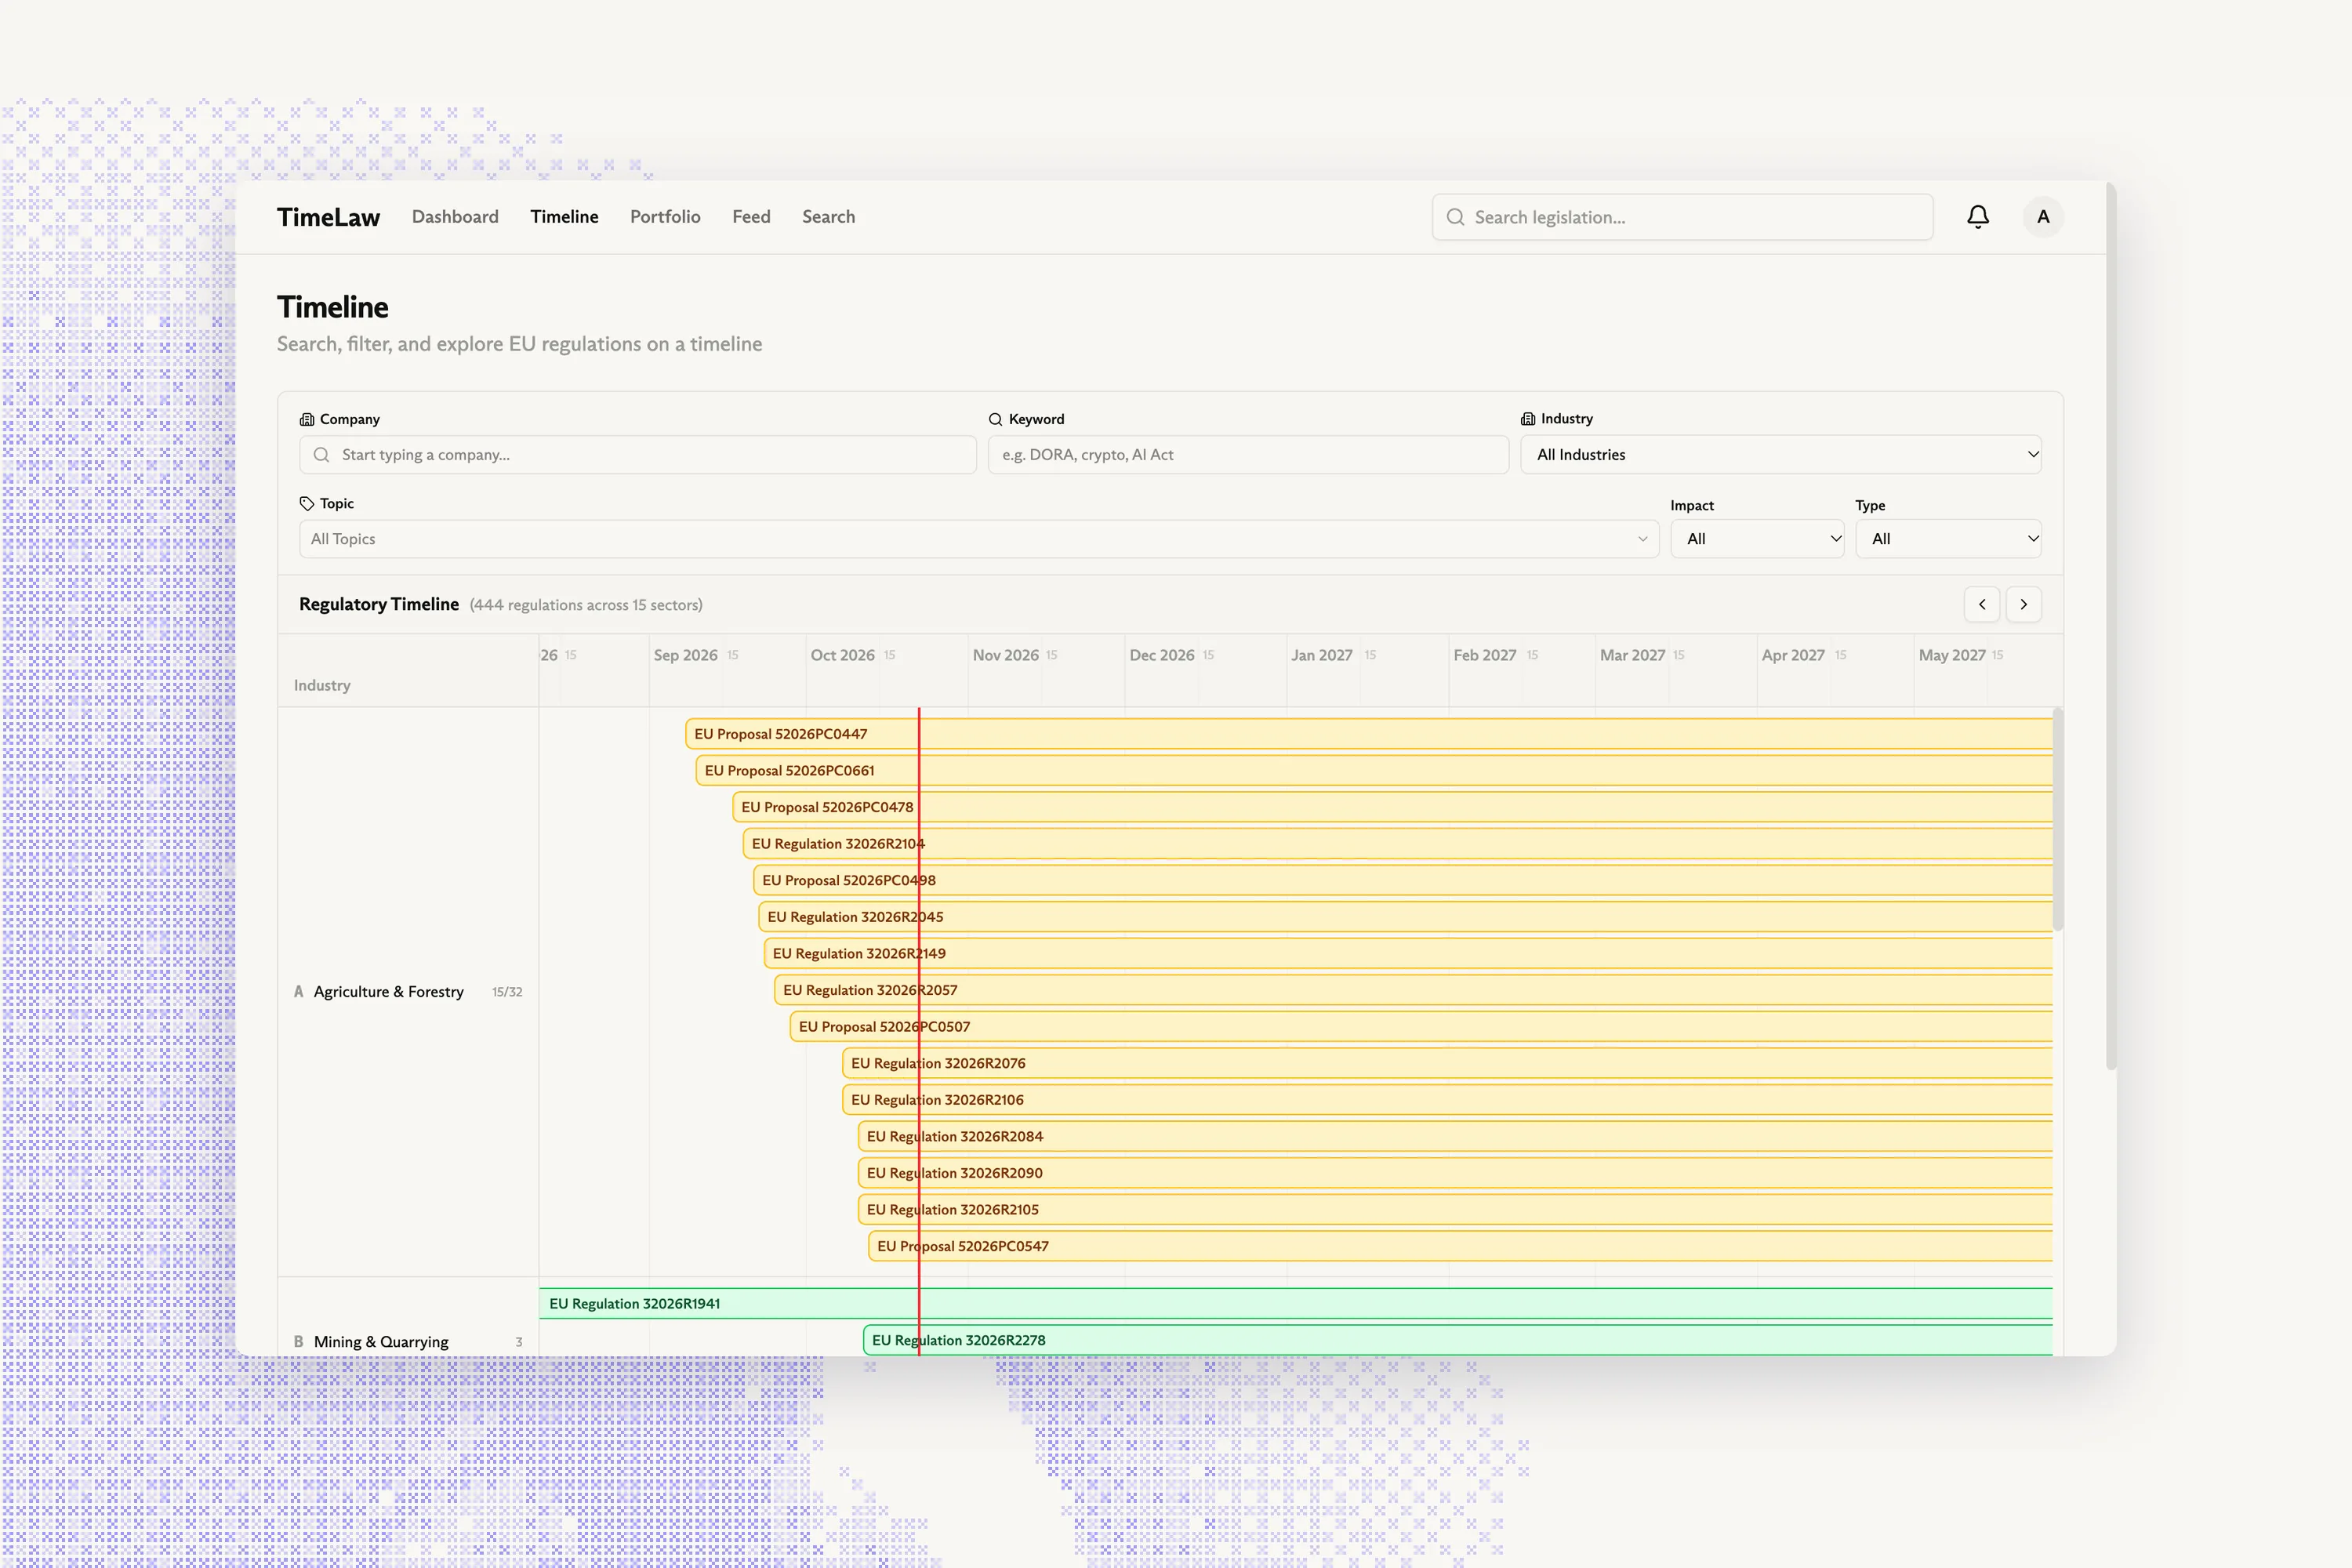Open EU Proposal 52026PC0447 bar
The image size is (2352, 1568).
[x=1369, y=734]
